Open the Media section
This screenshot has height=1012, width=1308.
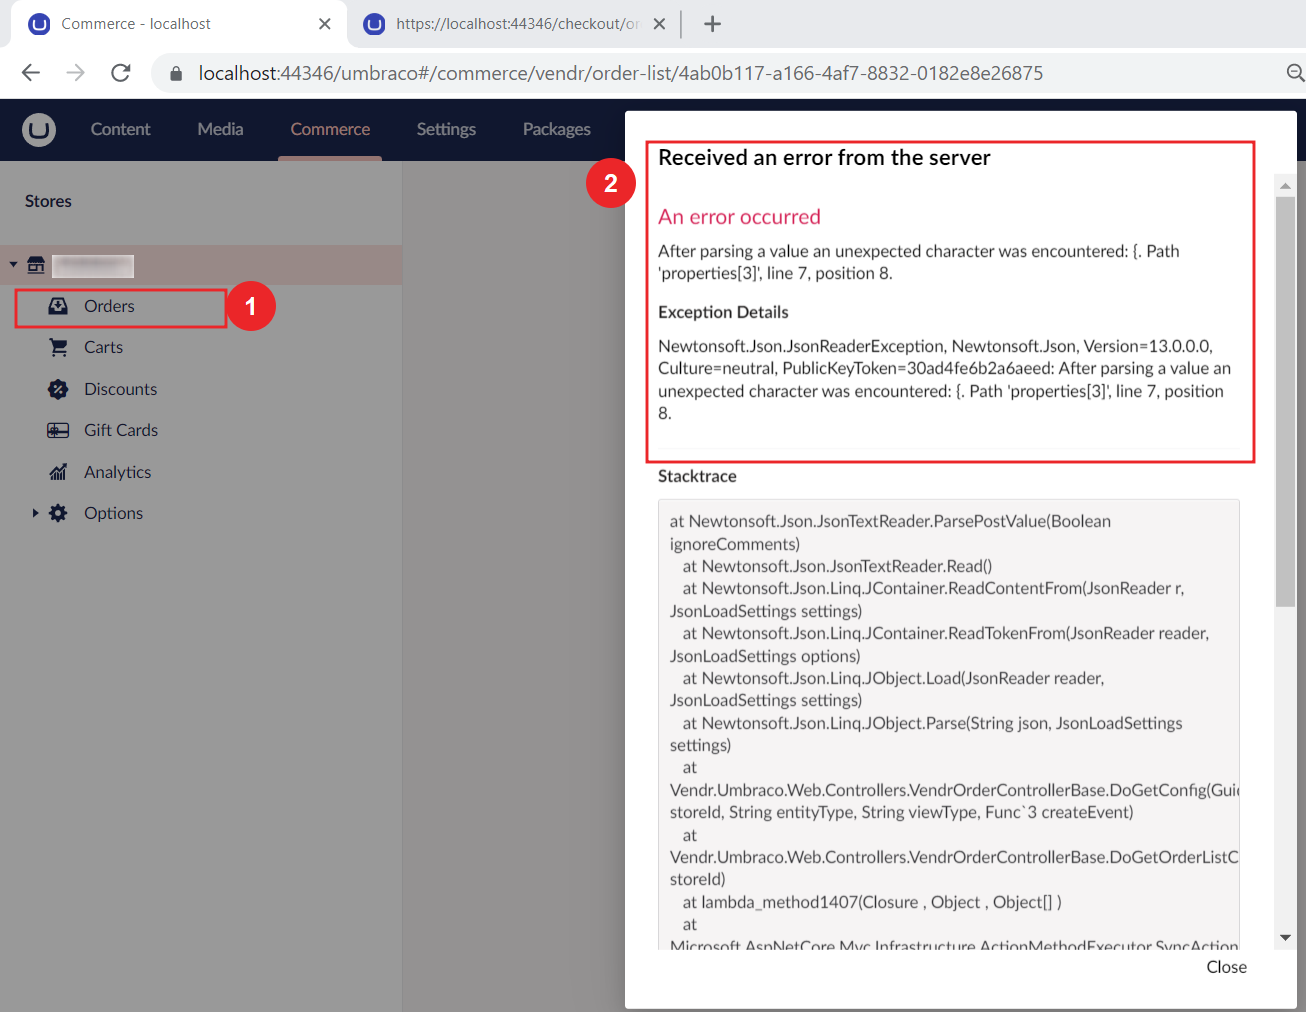[220, 129]
